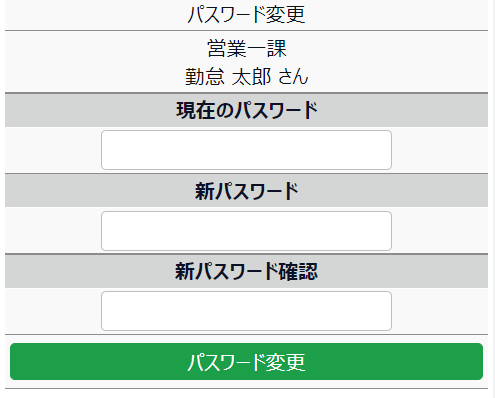
Task: Confirm the password change via bottom button
Action: [246, 361]
